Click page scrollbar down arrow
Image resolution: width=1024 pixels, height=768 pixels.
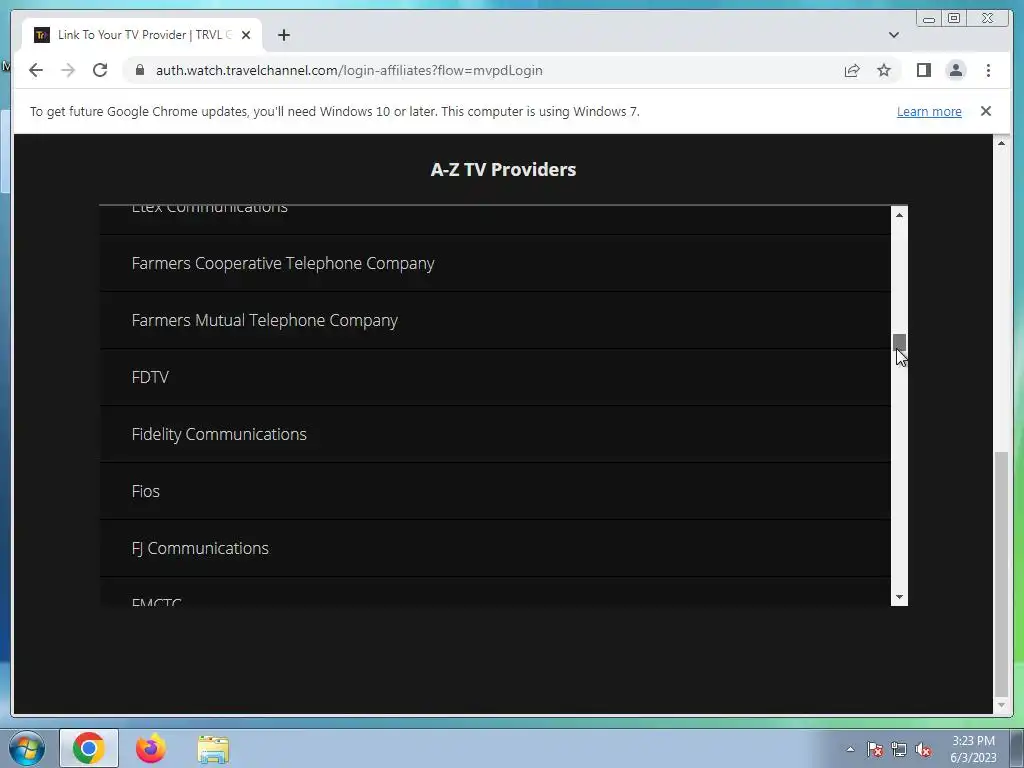[x=1000, y=706]
